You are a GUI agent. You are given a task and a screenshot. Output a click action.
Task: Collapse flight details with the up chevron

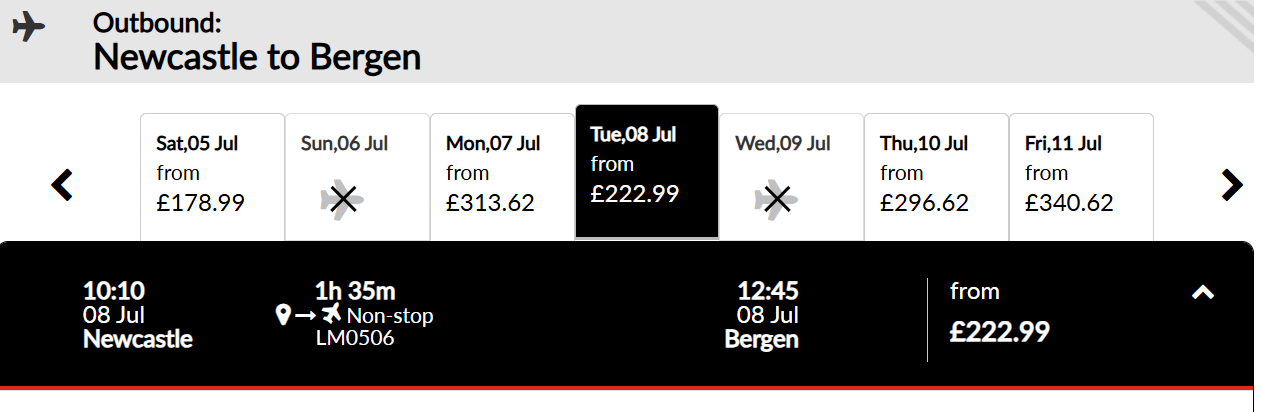click(1203, 292)
